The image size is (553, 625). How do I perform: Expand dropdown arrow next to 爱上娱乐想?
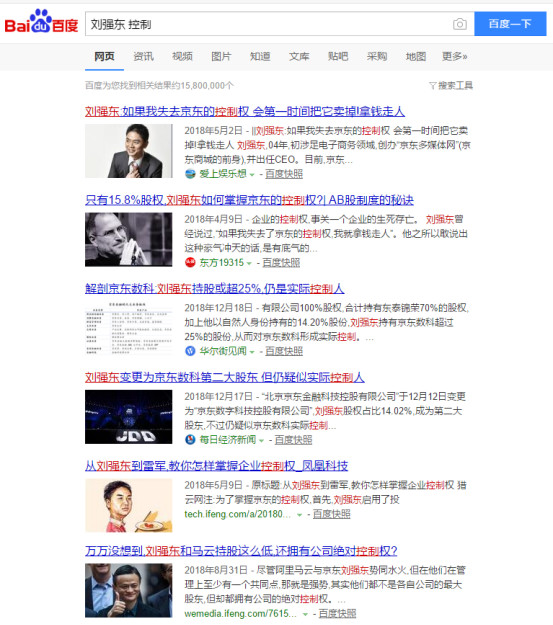pyautogui.click(x=252, y=175)
